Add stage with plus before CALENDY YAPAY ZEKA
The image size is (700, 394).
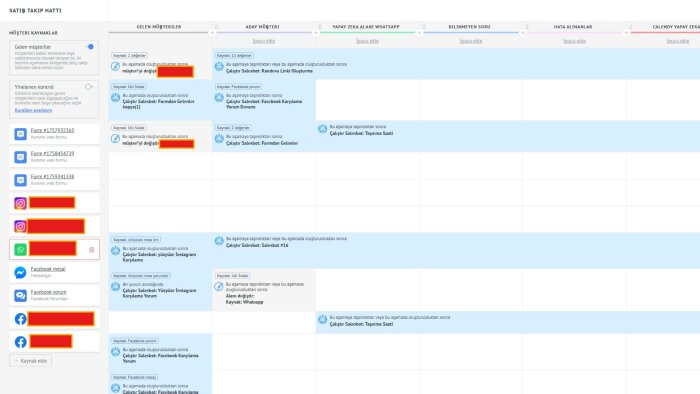(x=627, y=33)
